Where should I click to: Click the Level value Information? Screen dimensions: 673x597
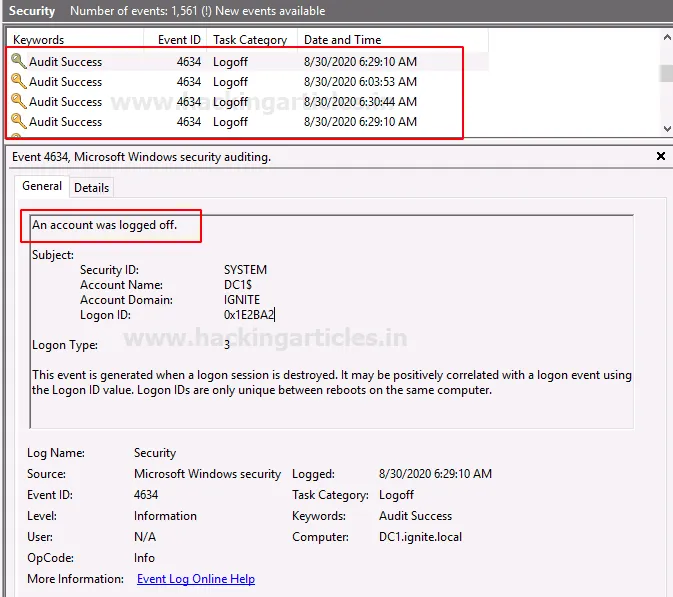coord(165,516)
